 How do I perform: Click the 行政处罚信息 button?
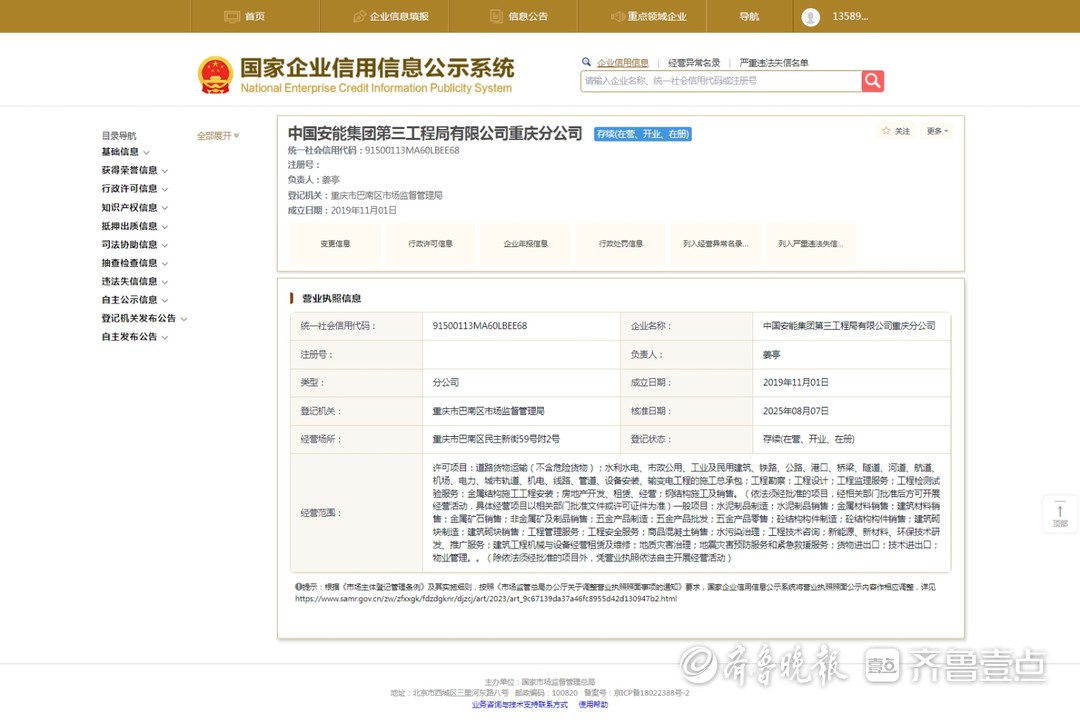[x=621, y=244]
